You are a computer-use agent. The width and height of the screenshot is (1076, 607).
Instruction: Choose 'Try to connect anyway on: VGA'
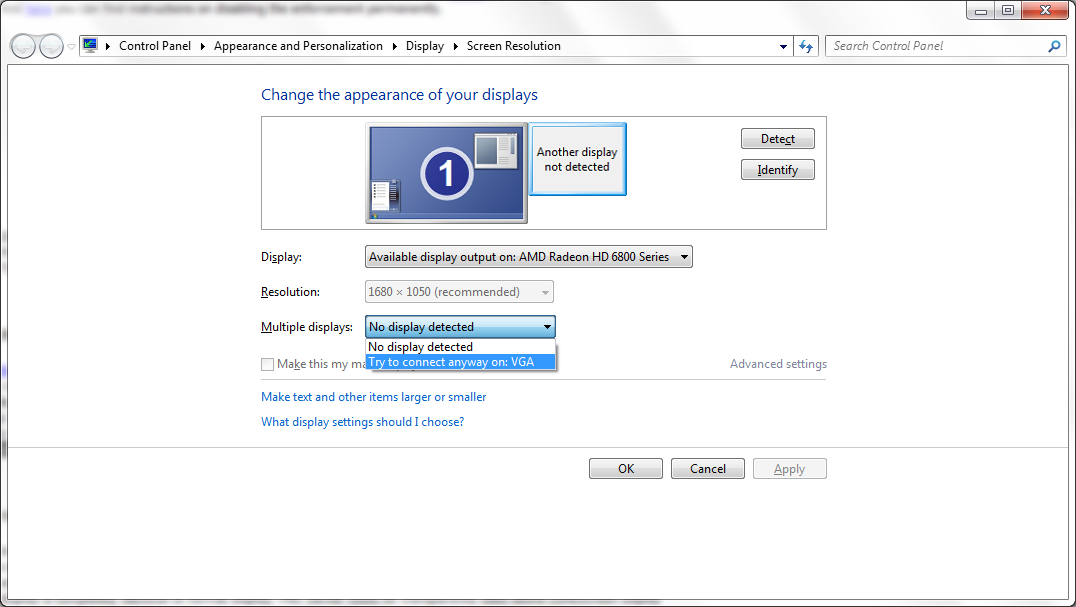(460, 361)
